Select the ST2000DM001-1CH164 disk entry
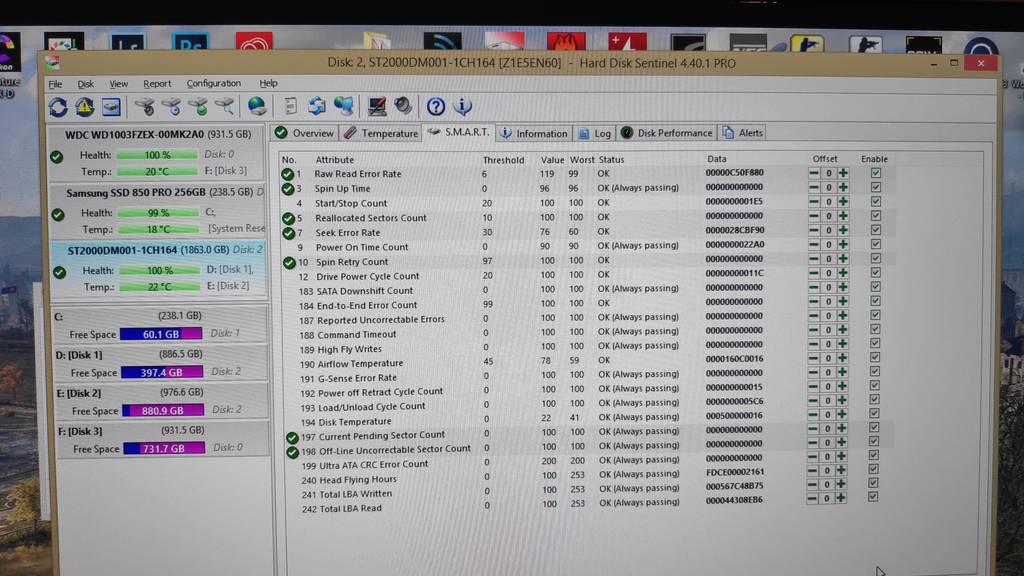The width and height of the screenshot is (1024, 576). pyautogui.click(x=159, y=268)
